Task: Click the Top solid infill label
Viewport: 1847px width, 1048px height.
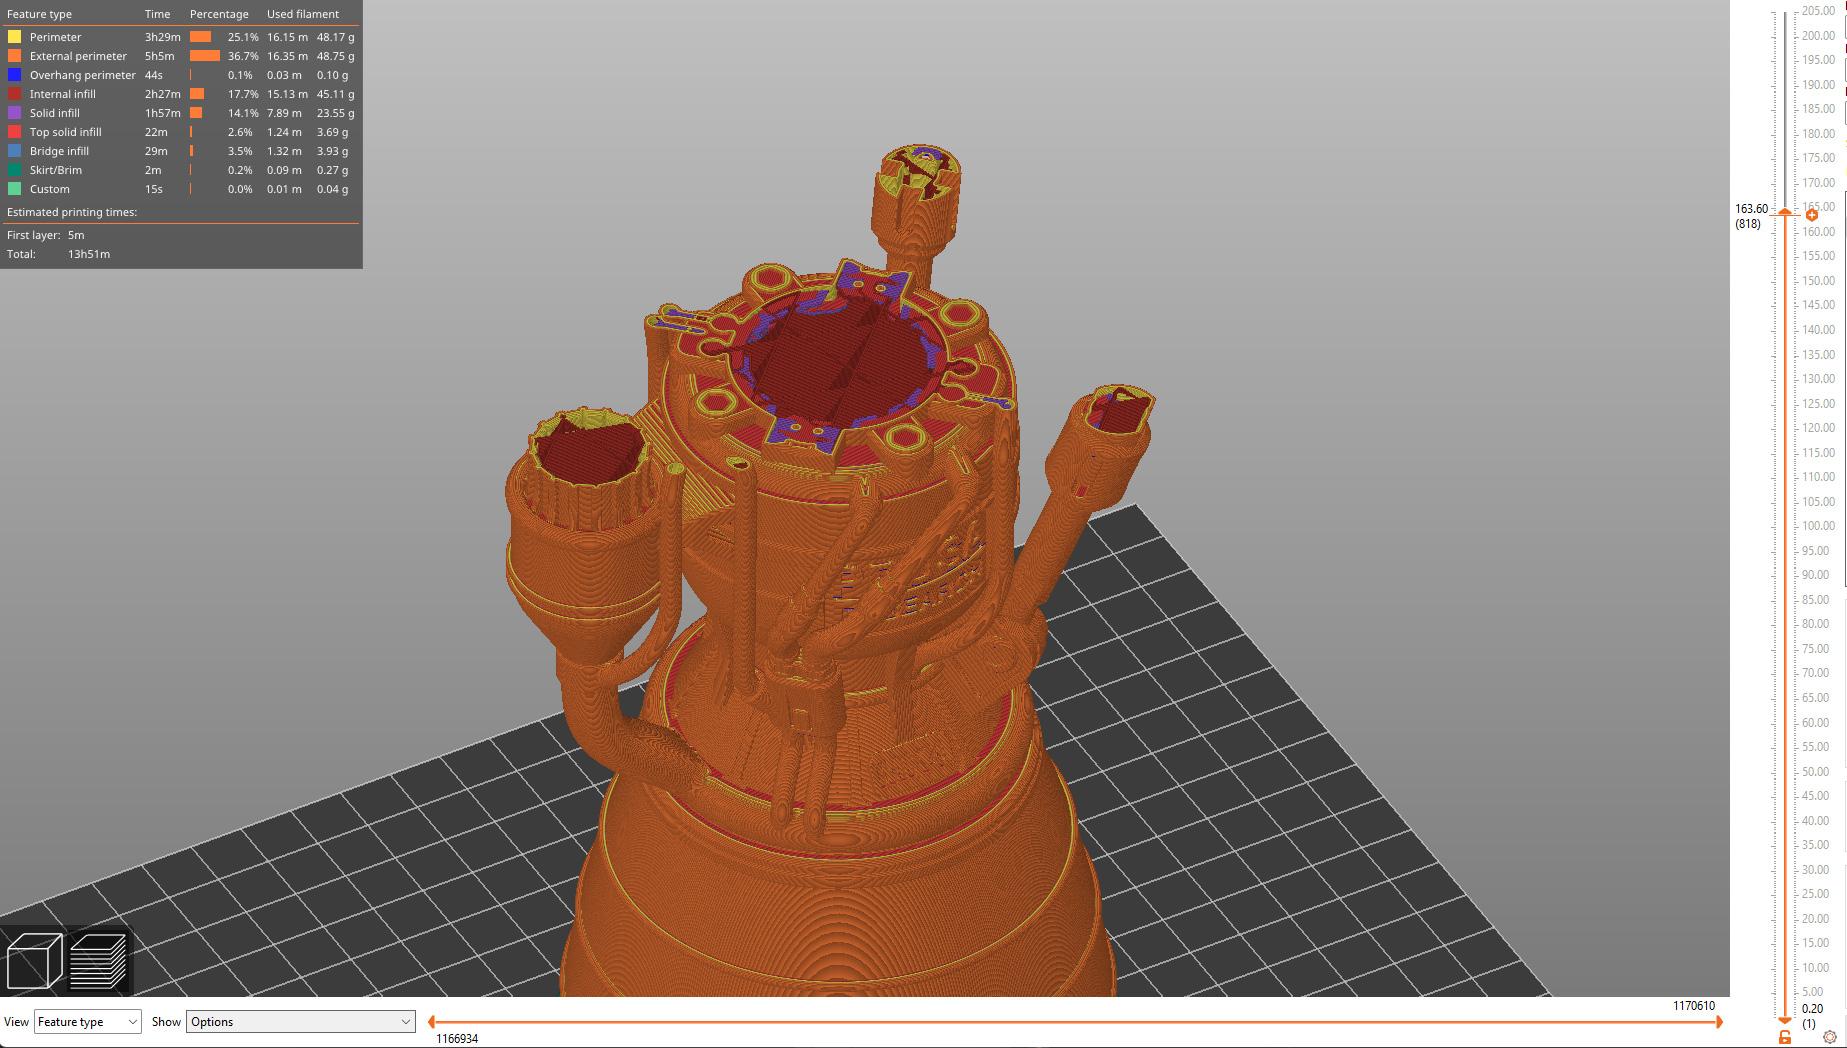Action: click(x=65, y=132)
